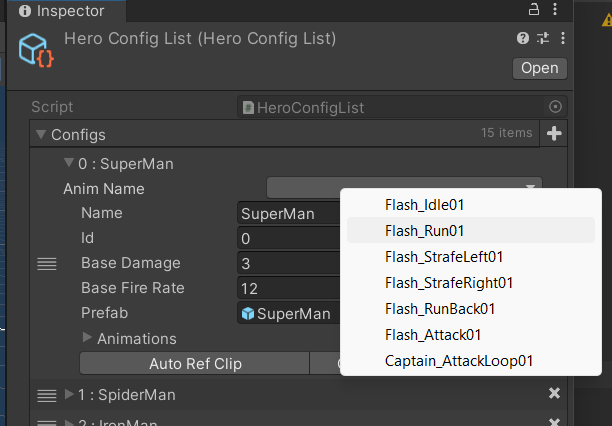This screenshot has width=612, height=426.
Task: Remove the SpiderMan entry with X
Action: [x=554, y=393]
